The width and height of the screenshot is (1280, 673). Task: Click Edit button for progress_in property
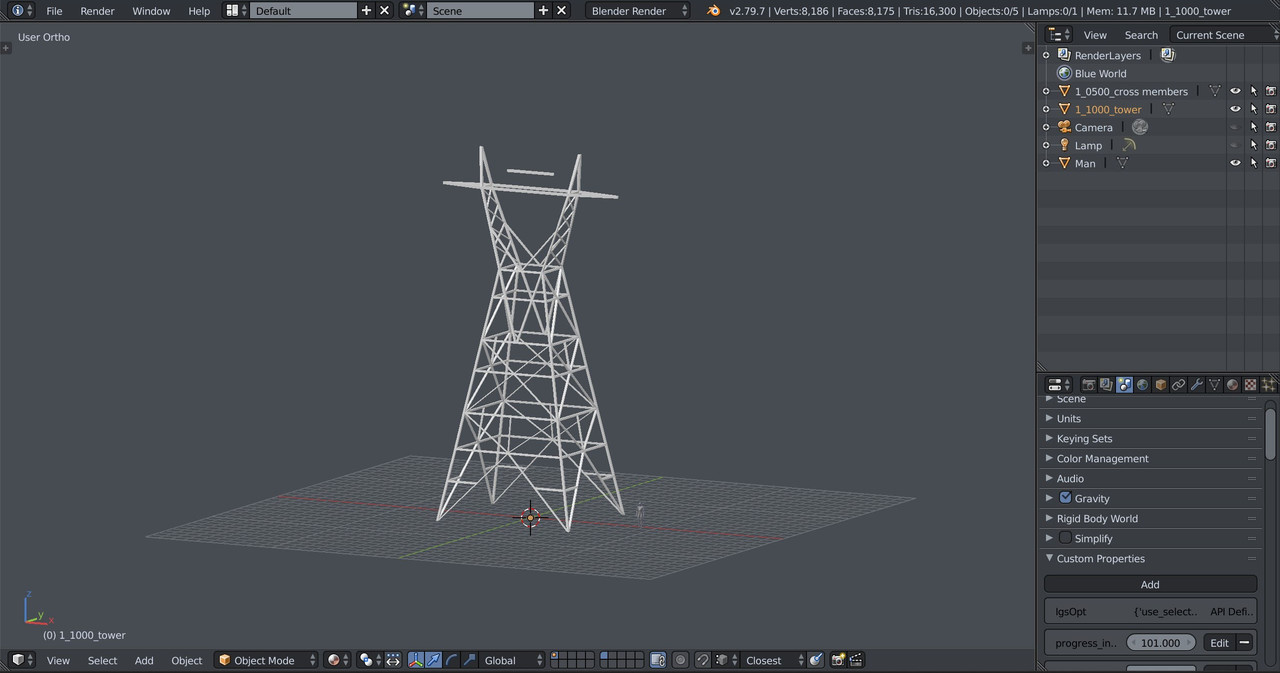(1219, 643)
